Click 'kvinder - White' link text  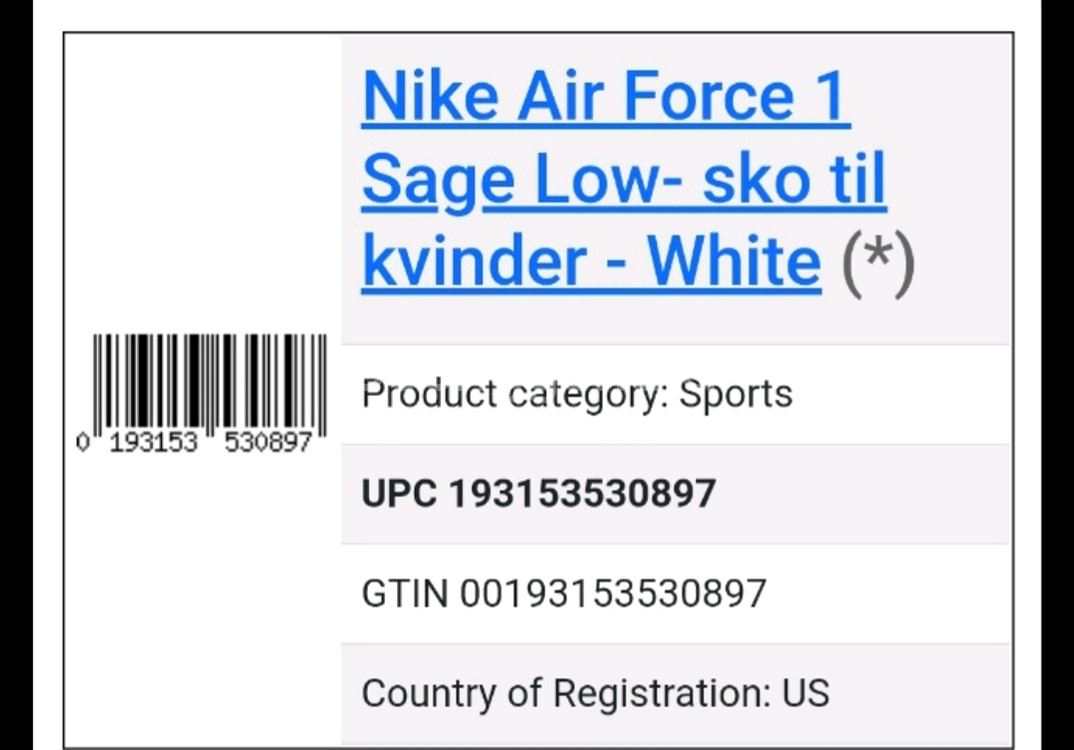pos(591,262)
